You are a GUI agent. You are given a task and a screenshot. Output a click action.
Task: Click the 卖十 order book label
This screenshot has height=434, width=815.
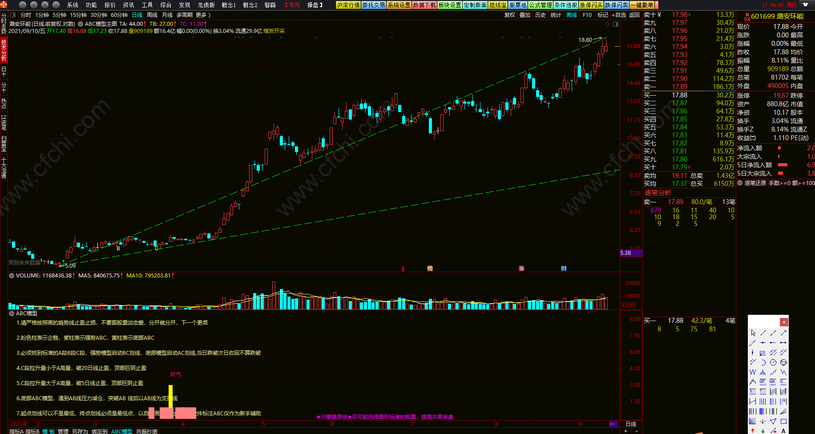[x=650, y=15]
